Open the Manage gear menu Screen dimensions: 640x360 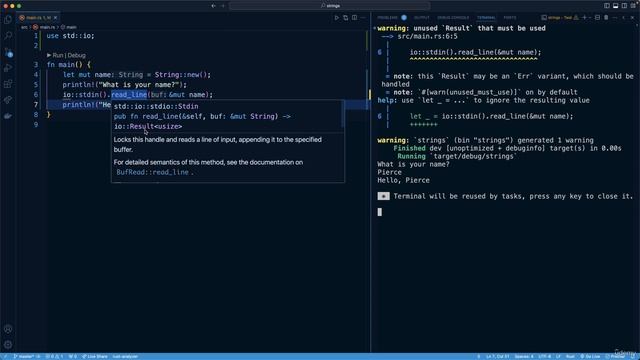coord(8,345)
